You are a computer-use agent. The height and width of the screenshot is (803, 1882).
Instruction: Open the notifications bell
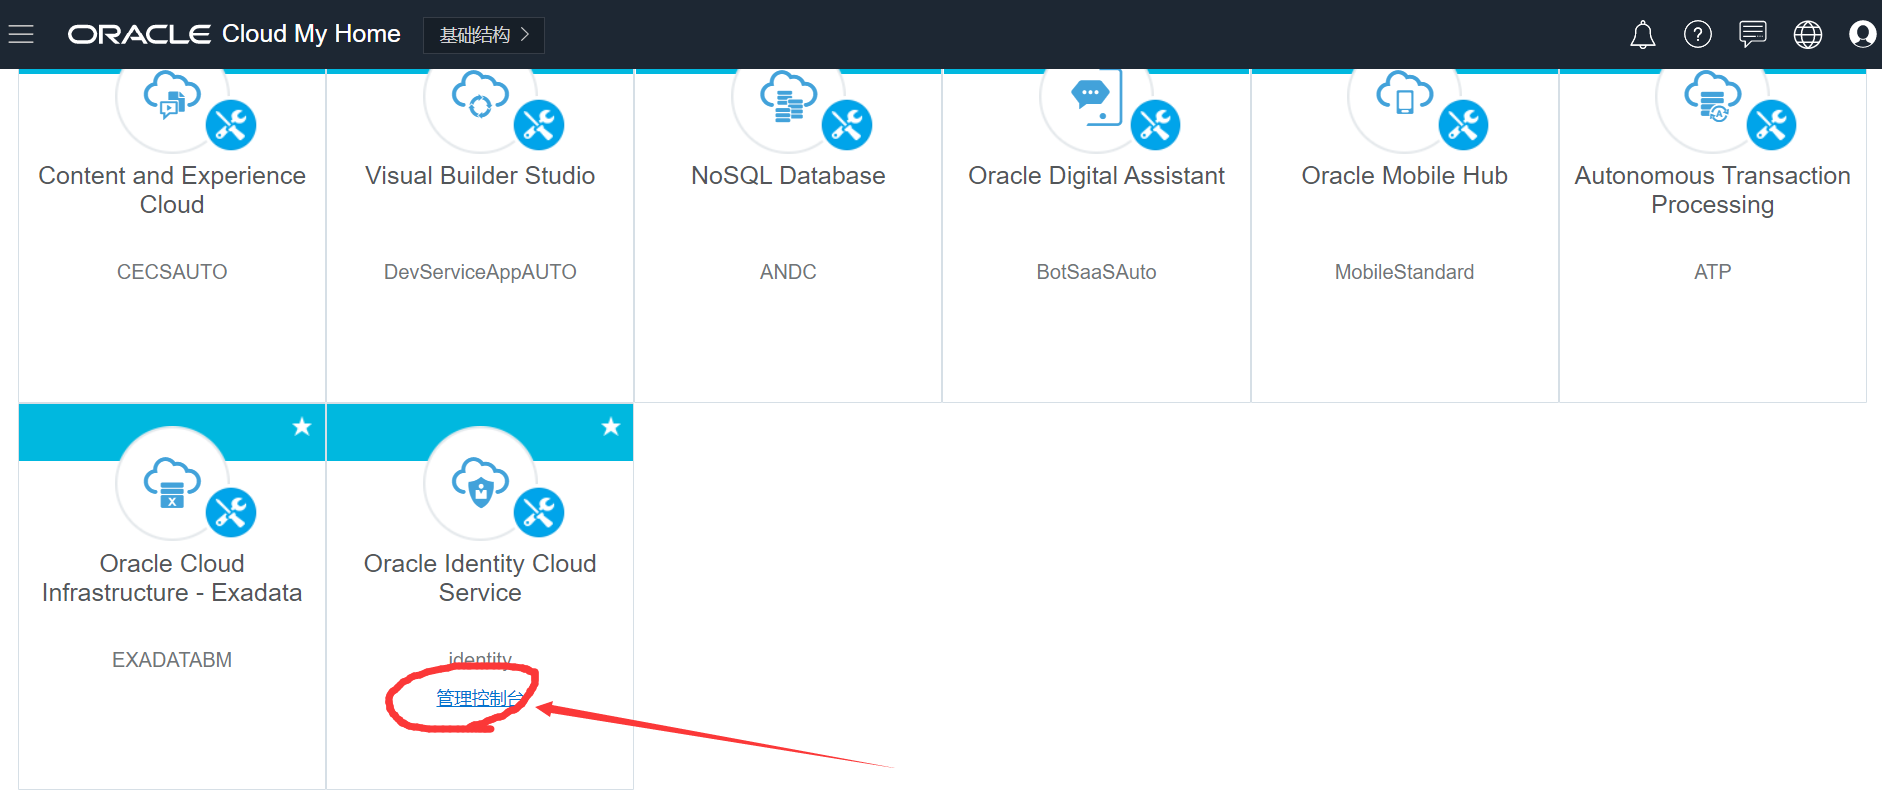[x=1642, y=35]
